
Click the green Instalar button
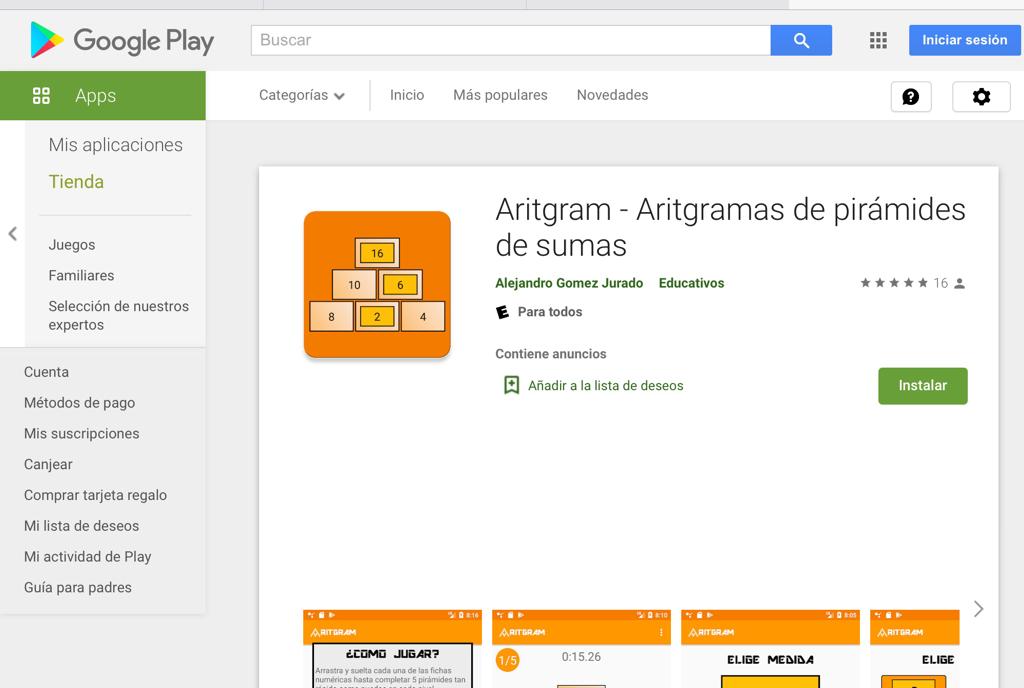pyautogui.click(x=922, y=386)
